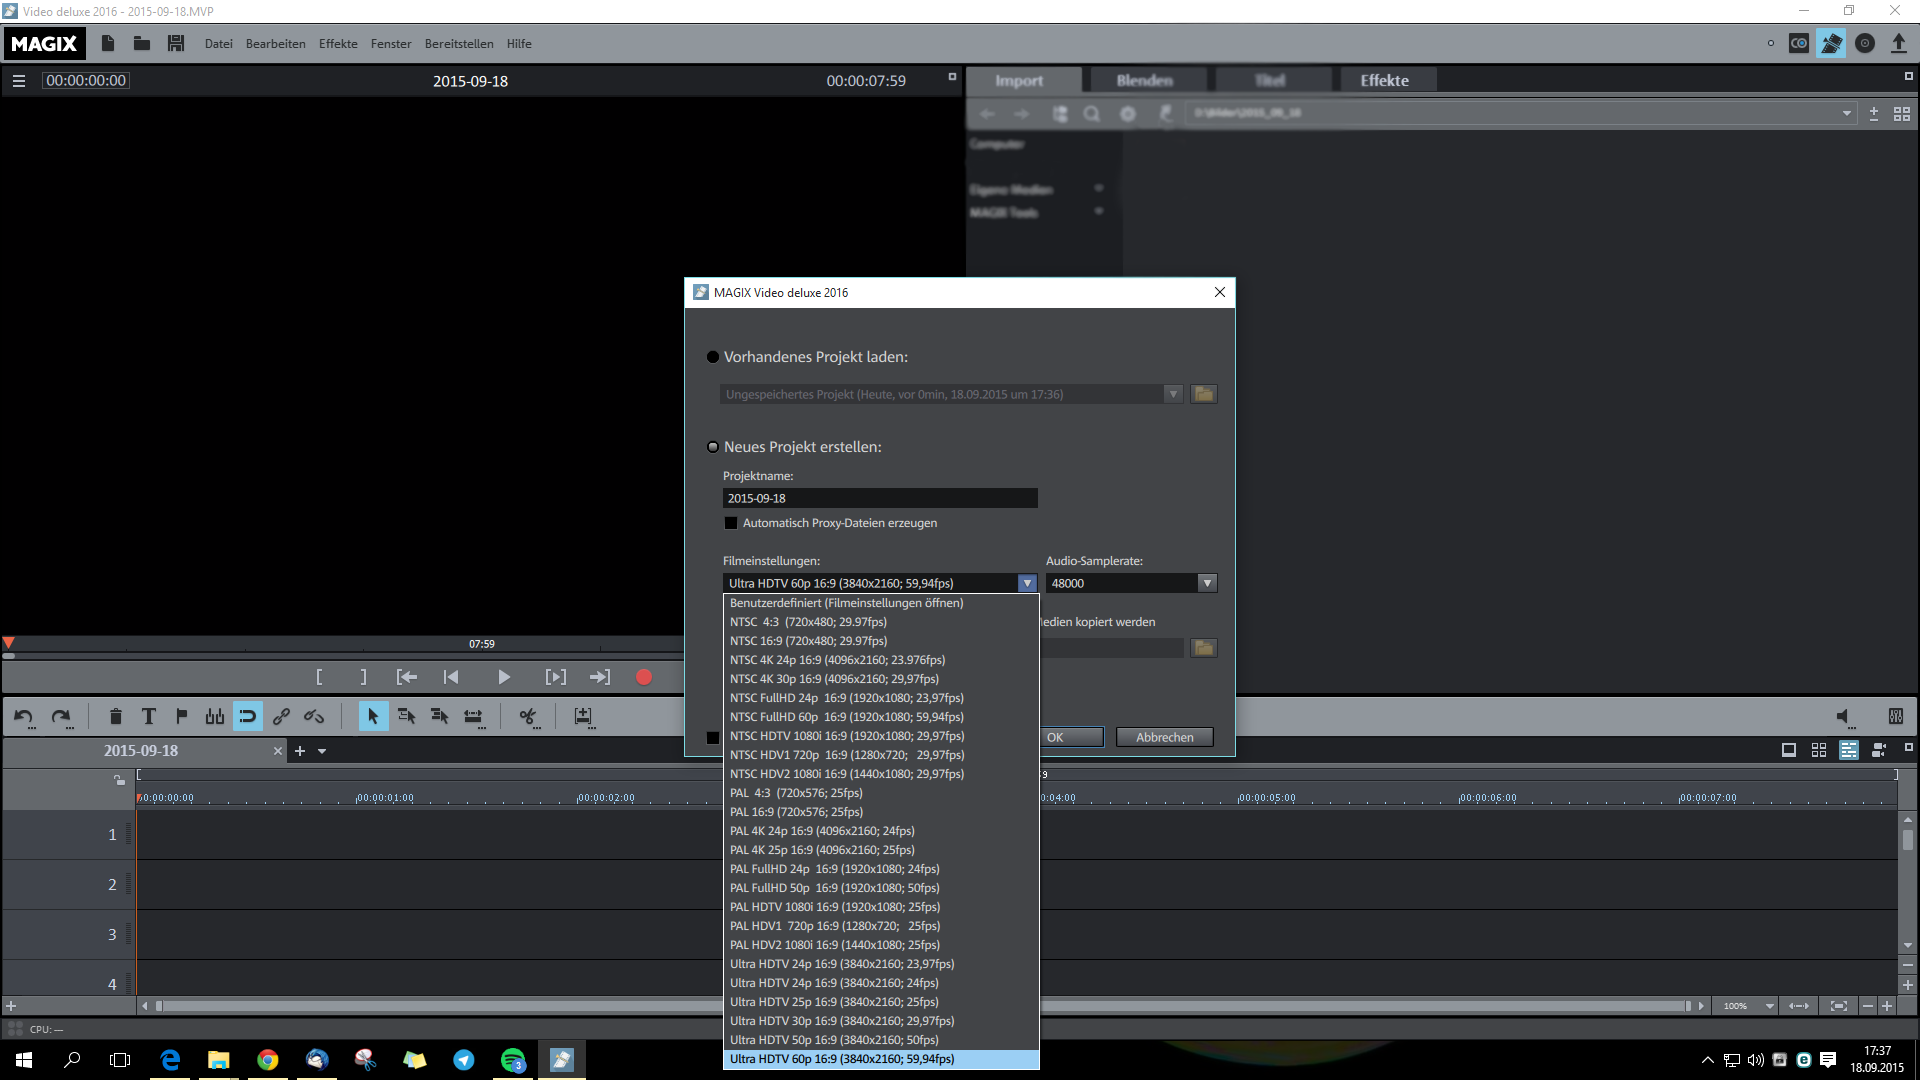Click the red Record button
The width and height of the screenshot is (1920, 1080).
[644, 677]
